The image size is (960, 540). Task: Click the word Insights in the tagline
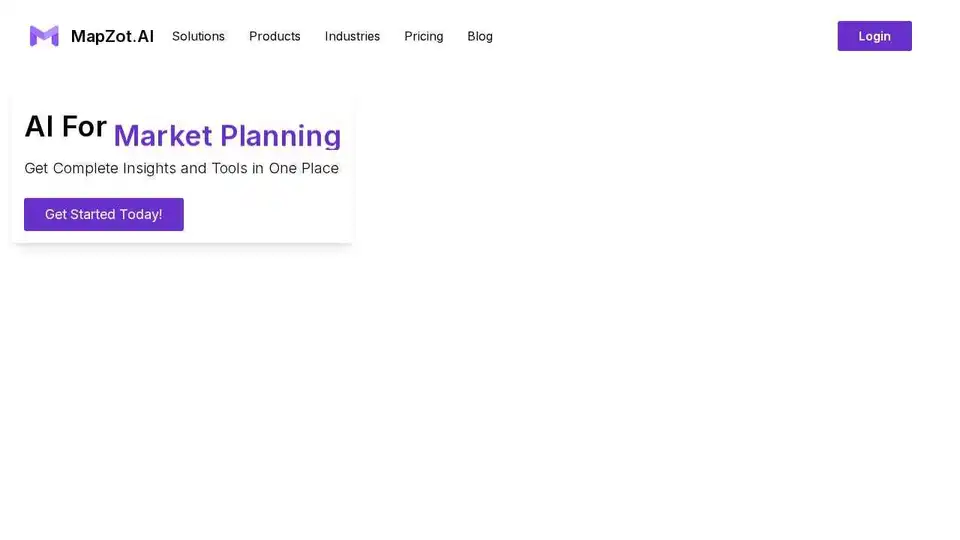pyautogui.click(x=150, y=168)
